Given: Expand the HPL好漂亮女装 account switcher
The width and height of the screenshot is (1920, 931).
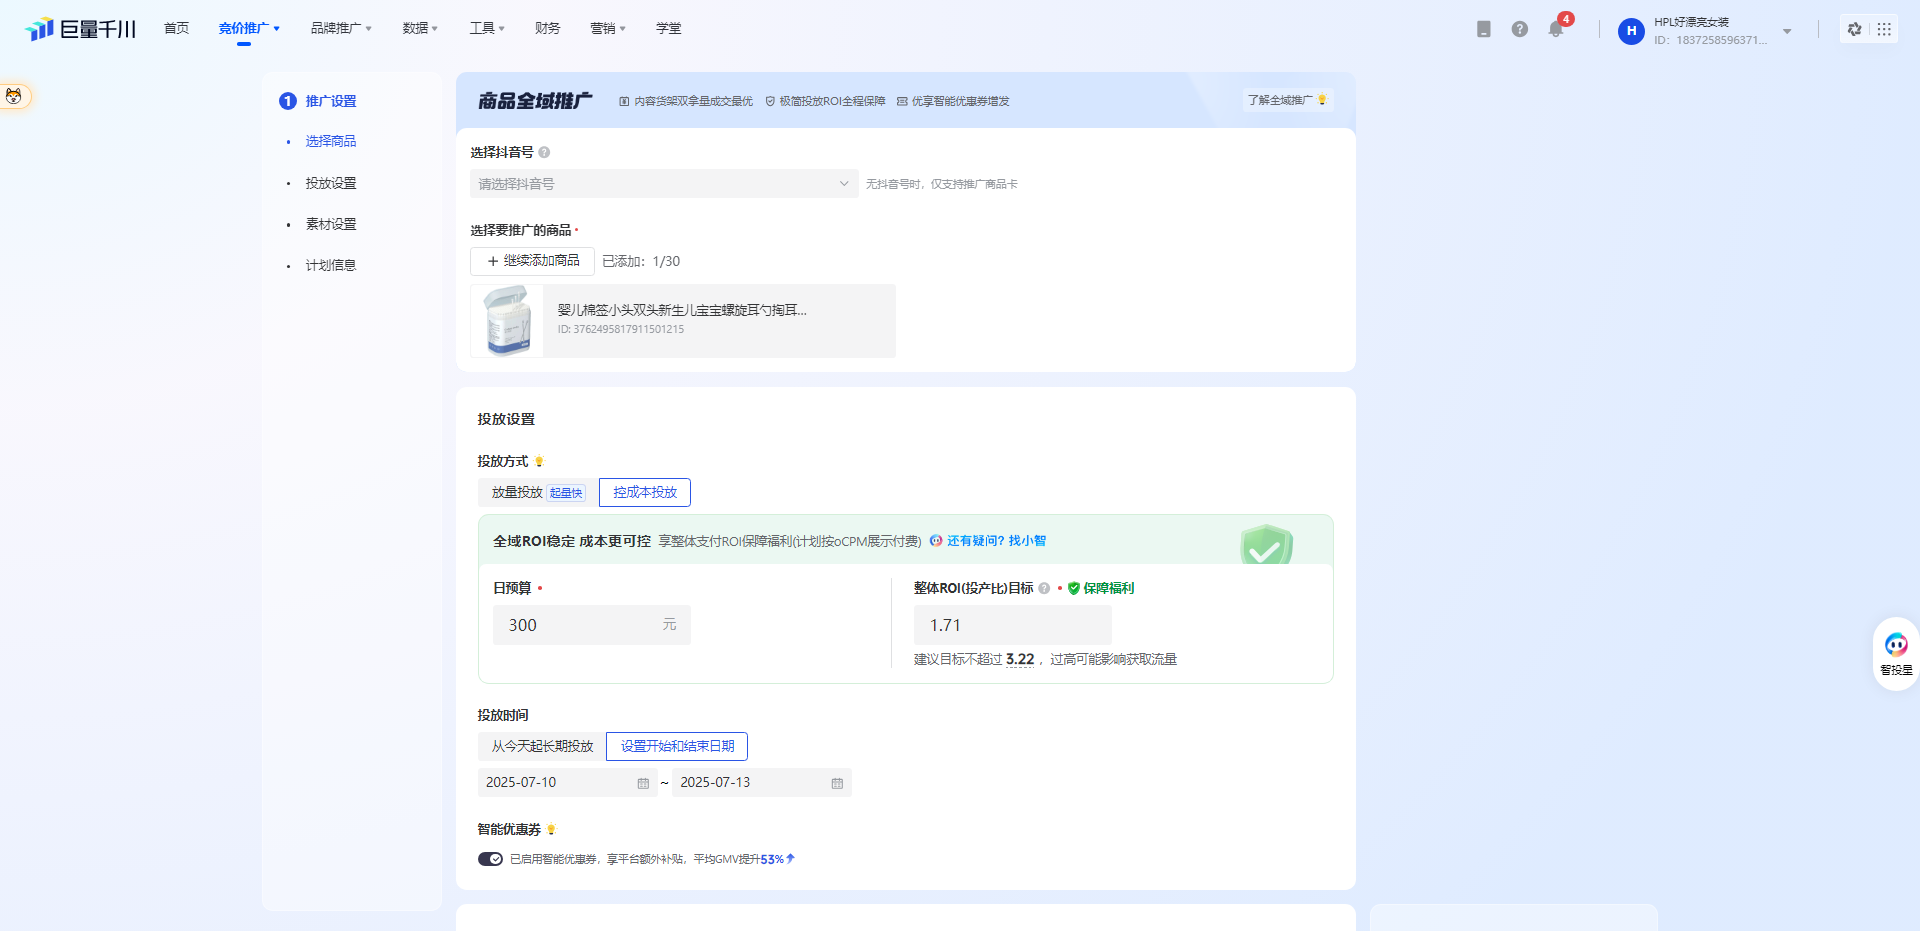Looking at the screenshot, I should pyautogui.click(x=1787, y=30).
